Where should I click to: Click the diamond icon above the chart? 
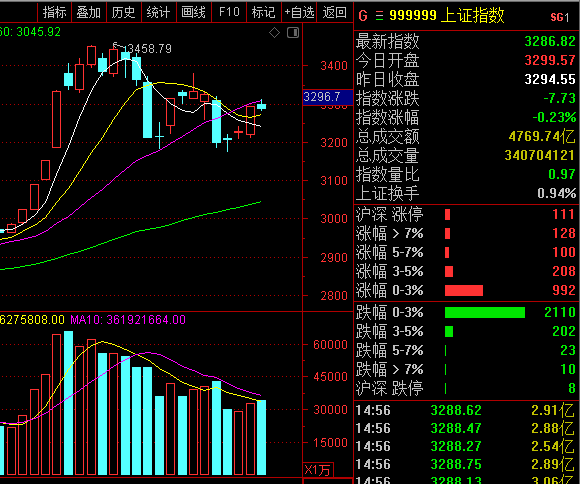pyautogui.click(x=274, y=33)
